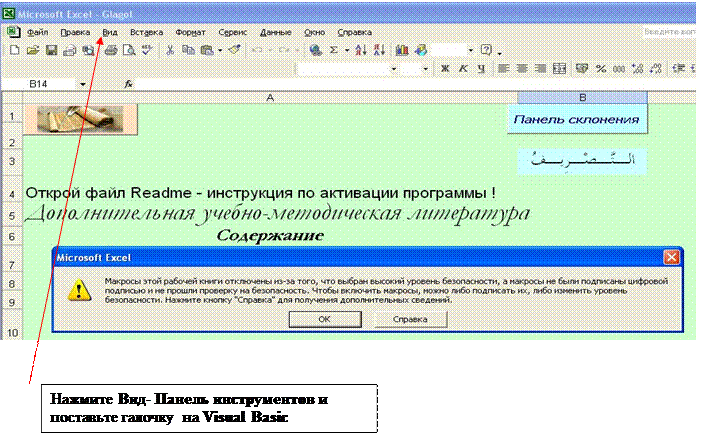
Task: Toggle italic К formatting
Action: click(463, 68)
